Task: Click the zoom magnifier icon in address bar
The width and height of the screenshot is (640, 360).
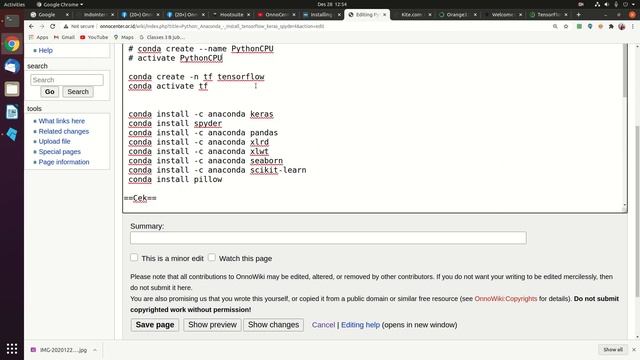Action: coord(555,27)
